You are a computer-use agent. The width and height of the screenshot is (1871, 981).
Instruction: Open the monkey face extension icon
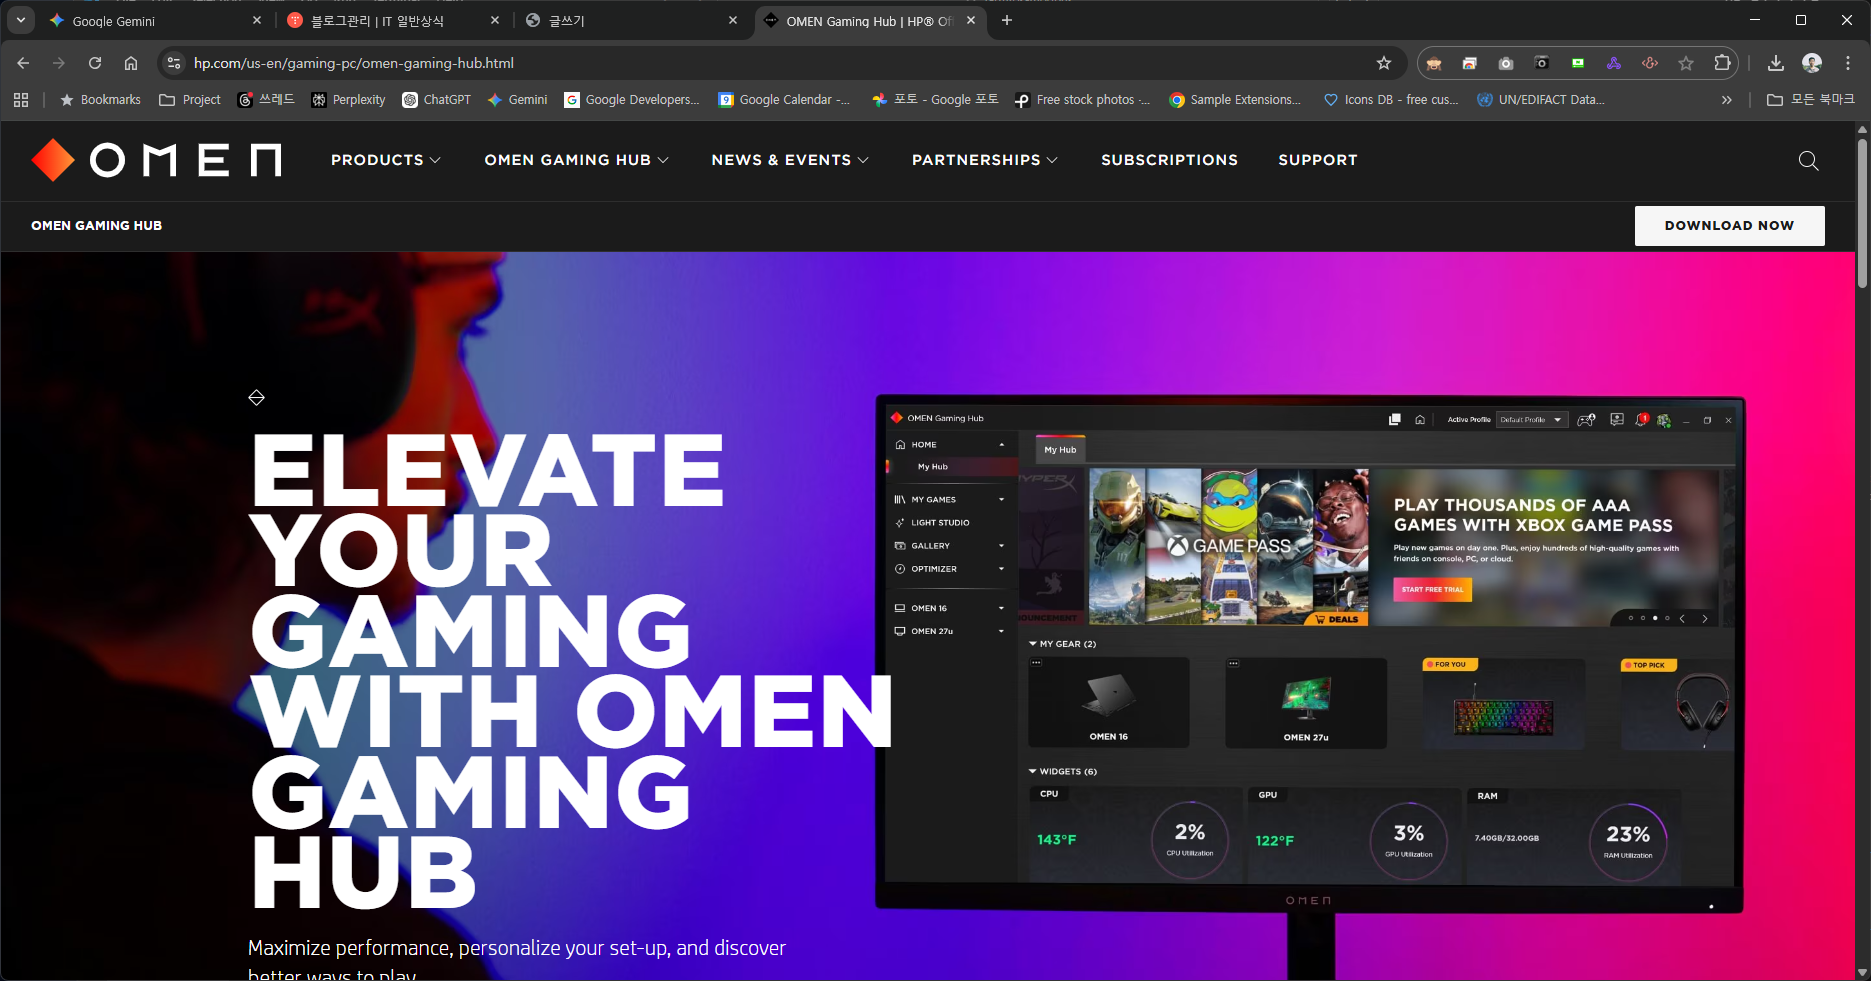click(x=1434, y=63)
